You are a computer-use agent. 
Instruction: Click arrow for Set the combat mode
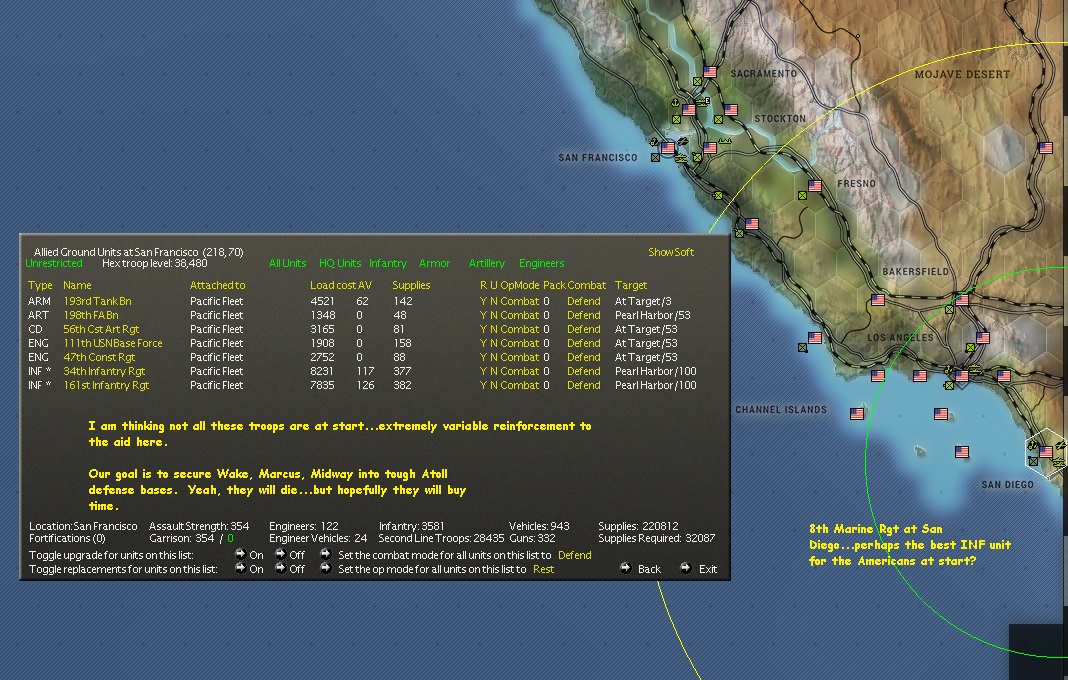[326, 554]
